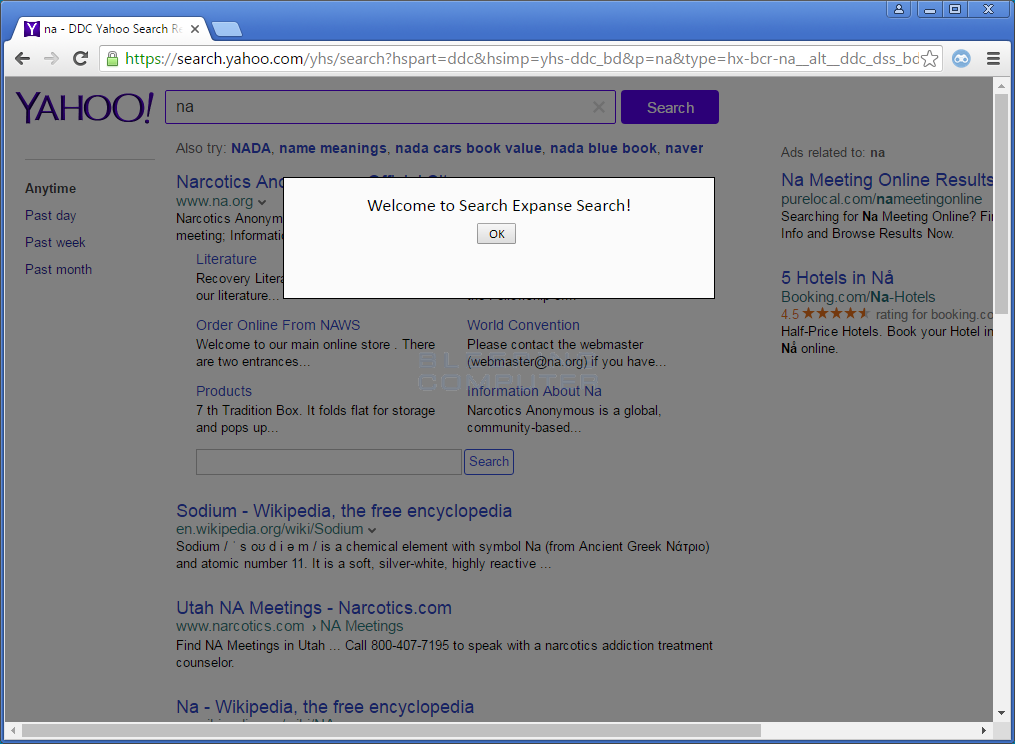Click the horizontal scrollbar right arrow

tap(983, 730)
